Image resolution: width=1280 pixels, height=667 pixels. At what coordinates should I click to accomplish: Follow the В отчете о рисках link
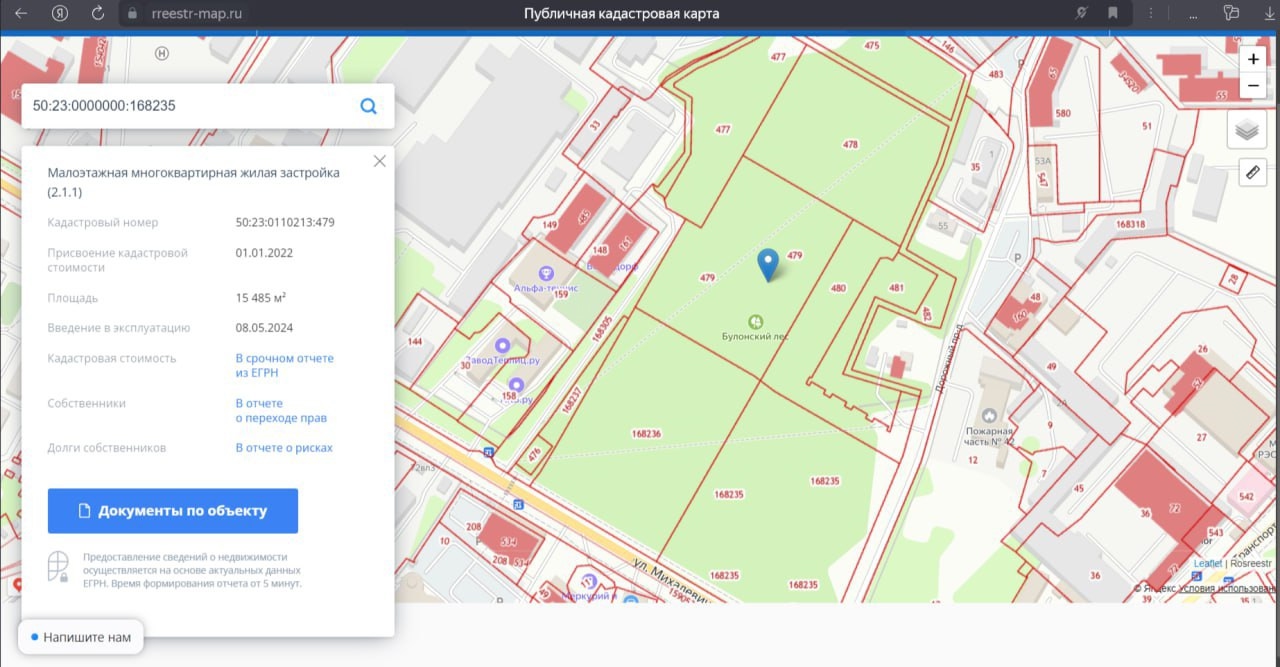click(x=284, y=448)
